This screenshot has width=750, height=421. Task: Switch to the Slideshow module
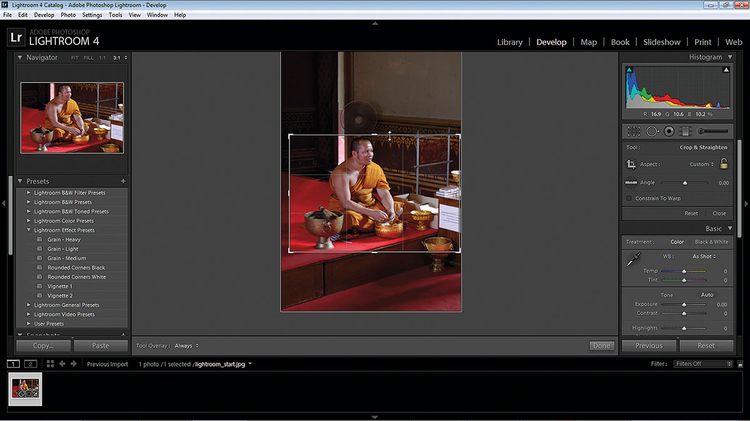coord(662,42)
